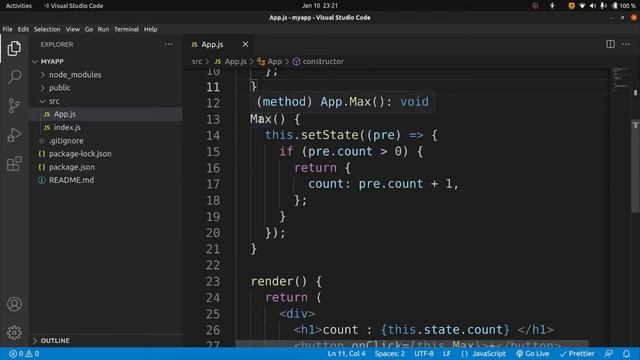This screenshot has width=640, height=360.
Task: Click Go Live in status bar
Action: pos(533,354)
